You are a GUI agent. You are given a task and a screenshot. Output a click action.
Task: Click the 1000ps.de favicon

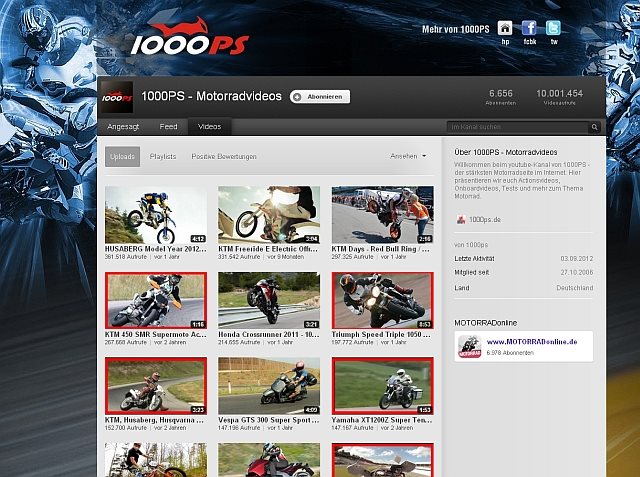pyautogui.click(x=461, y=220)
